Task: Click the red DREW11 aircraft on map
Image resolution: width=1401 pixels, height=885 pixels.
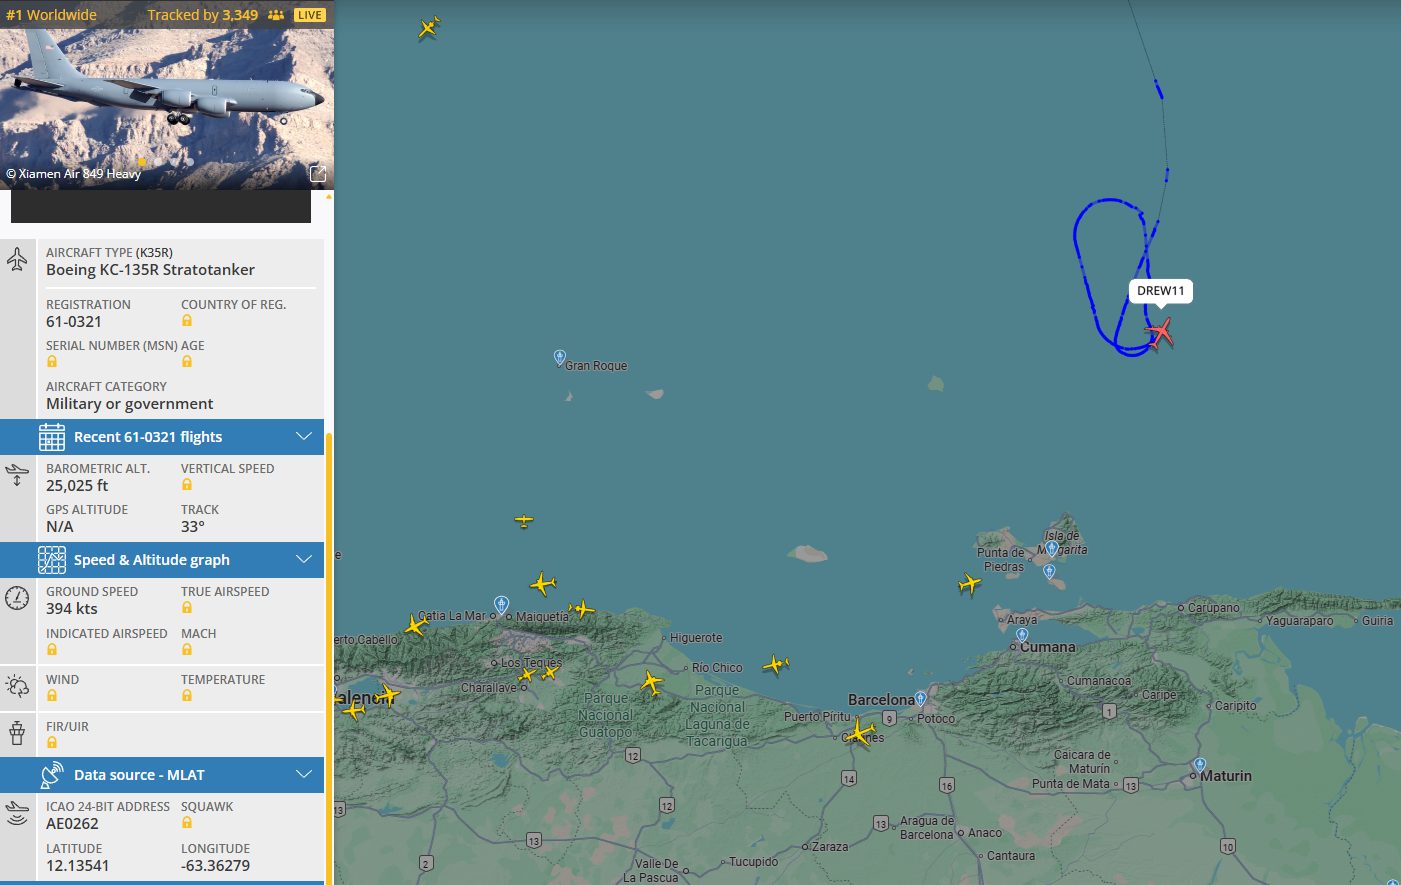Action: (x=1160, y=332)
